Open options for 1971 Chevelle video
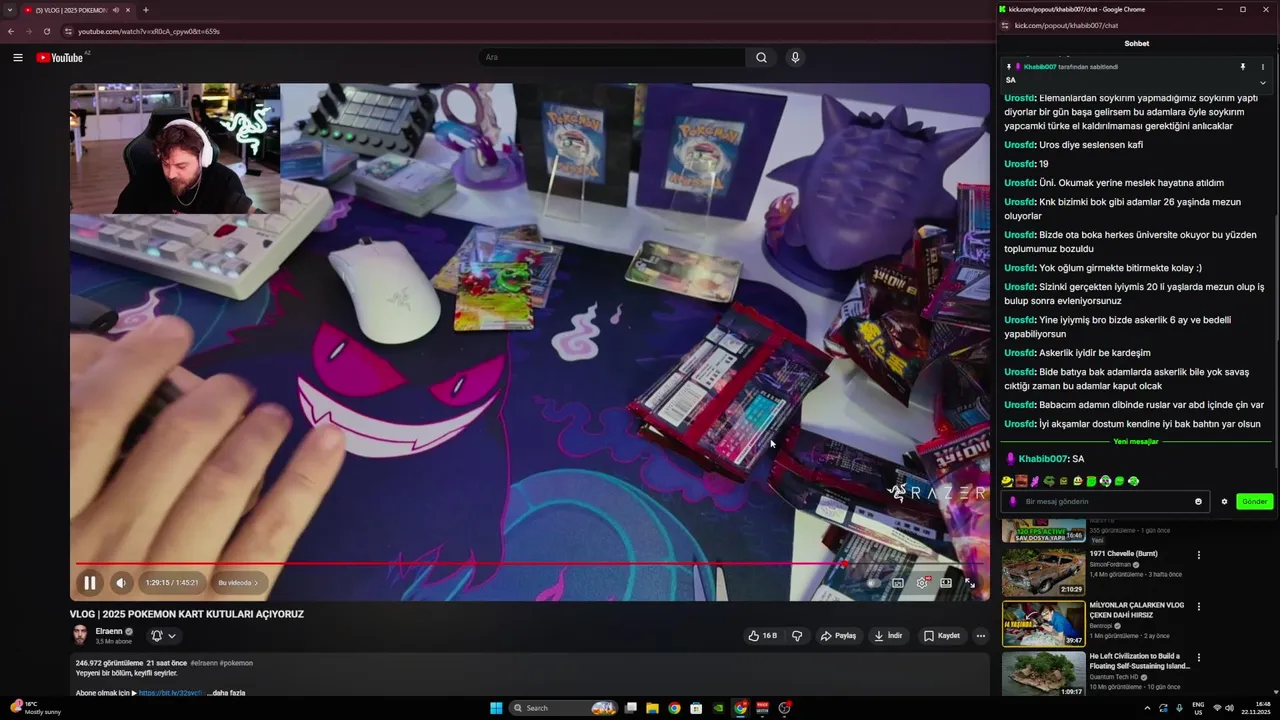The width and height of the screenshot is (1280, 720). pyautogui.click(x=1199, y=555)
